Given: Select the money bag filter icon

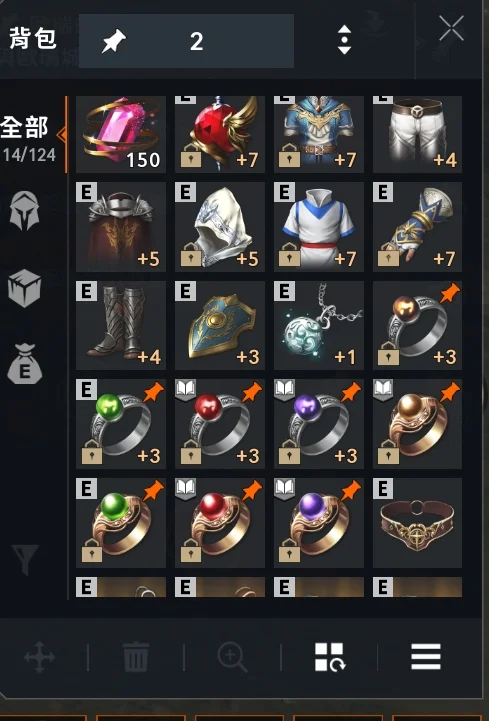Looking at the screenshot, I should click(24, 364).
